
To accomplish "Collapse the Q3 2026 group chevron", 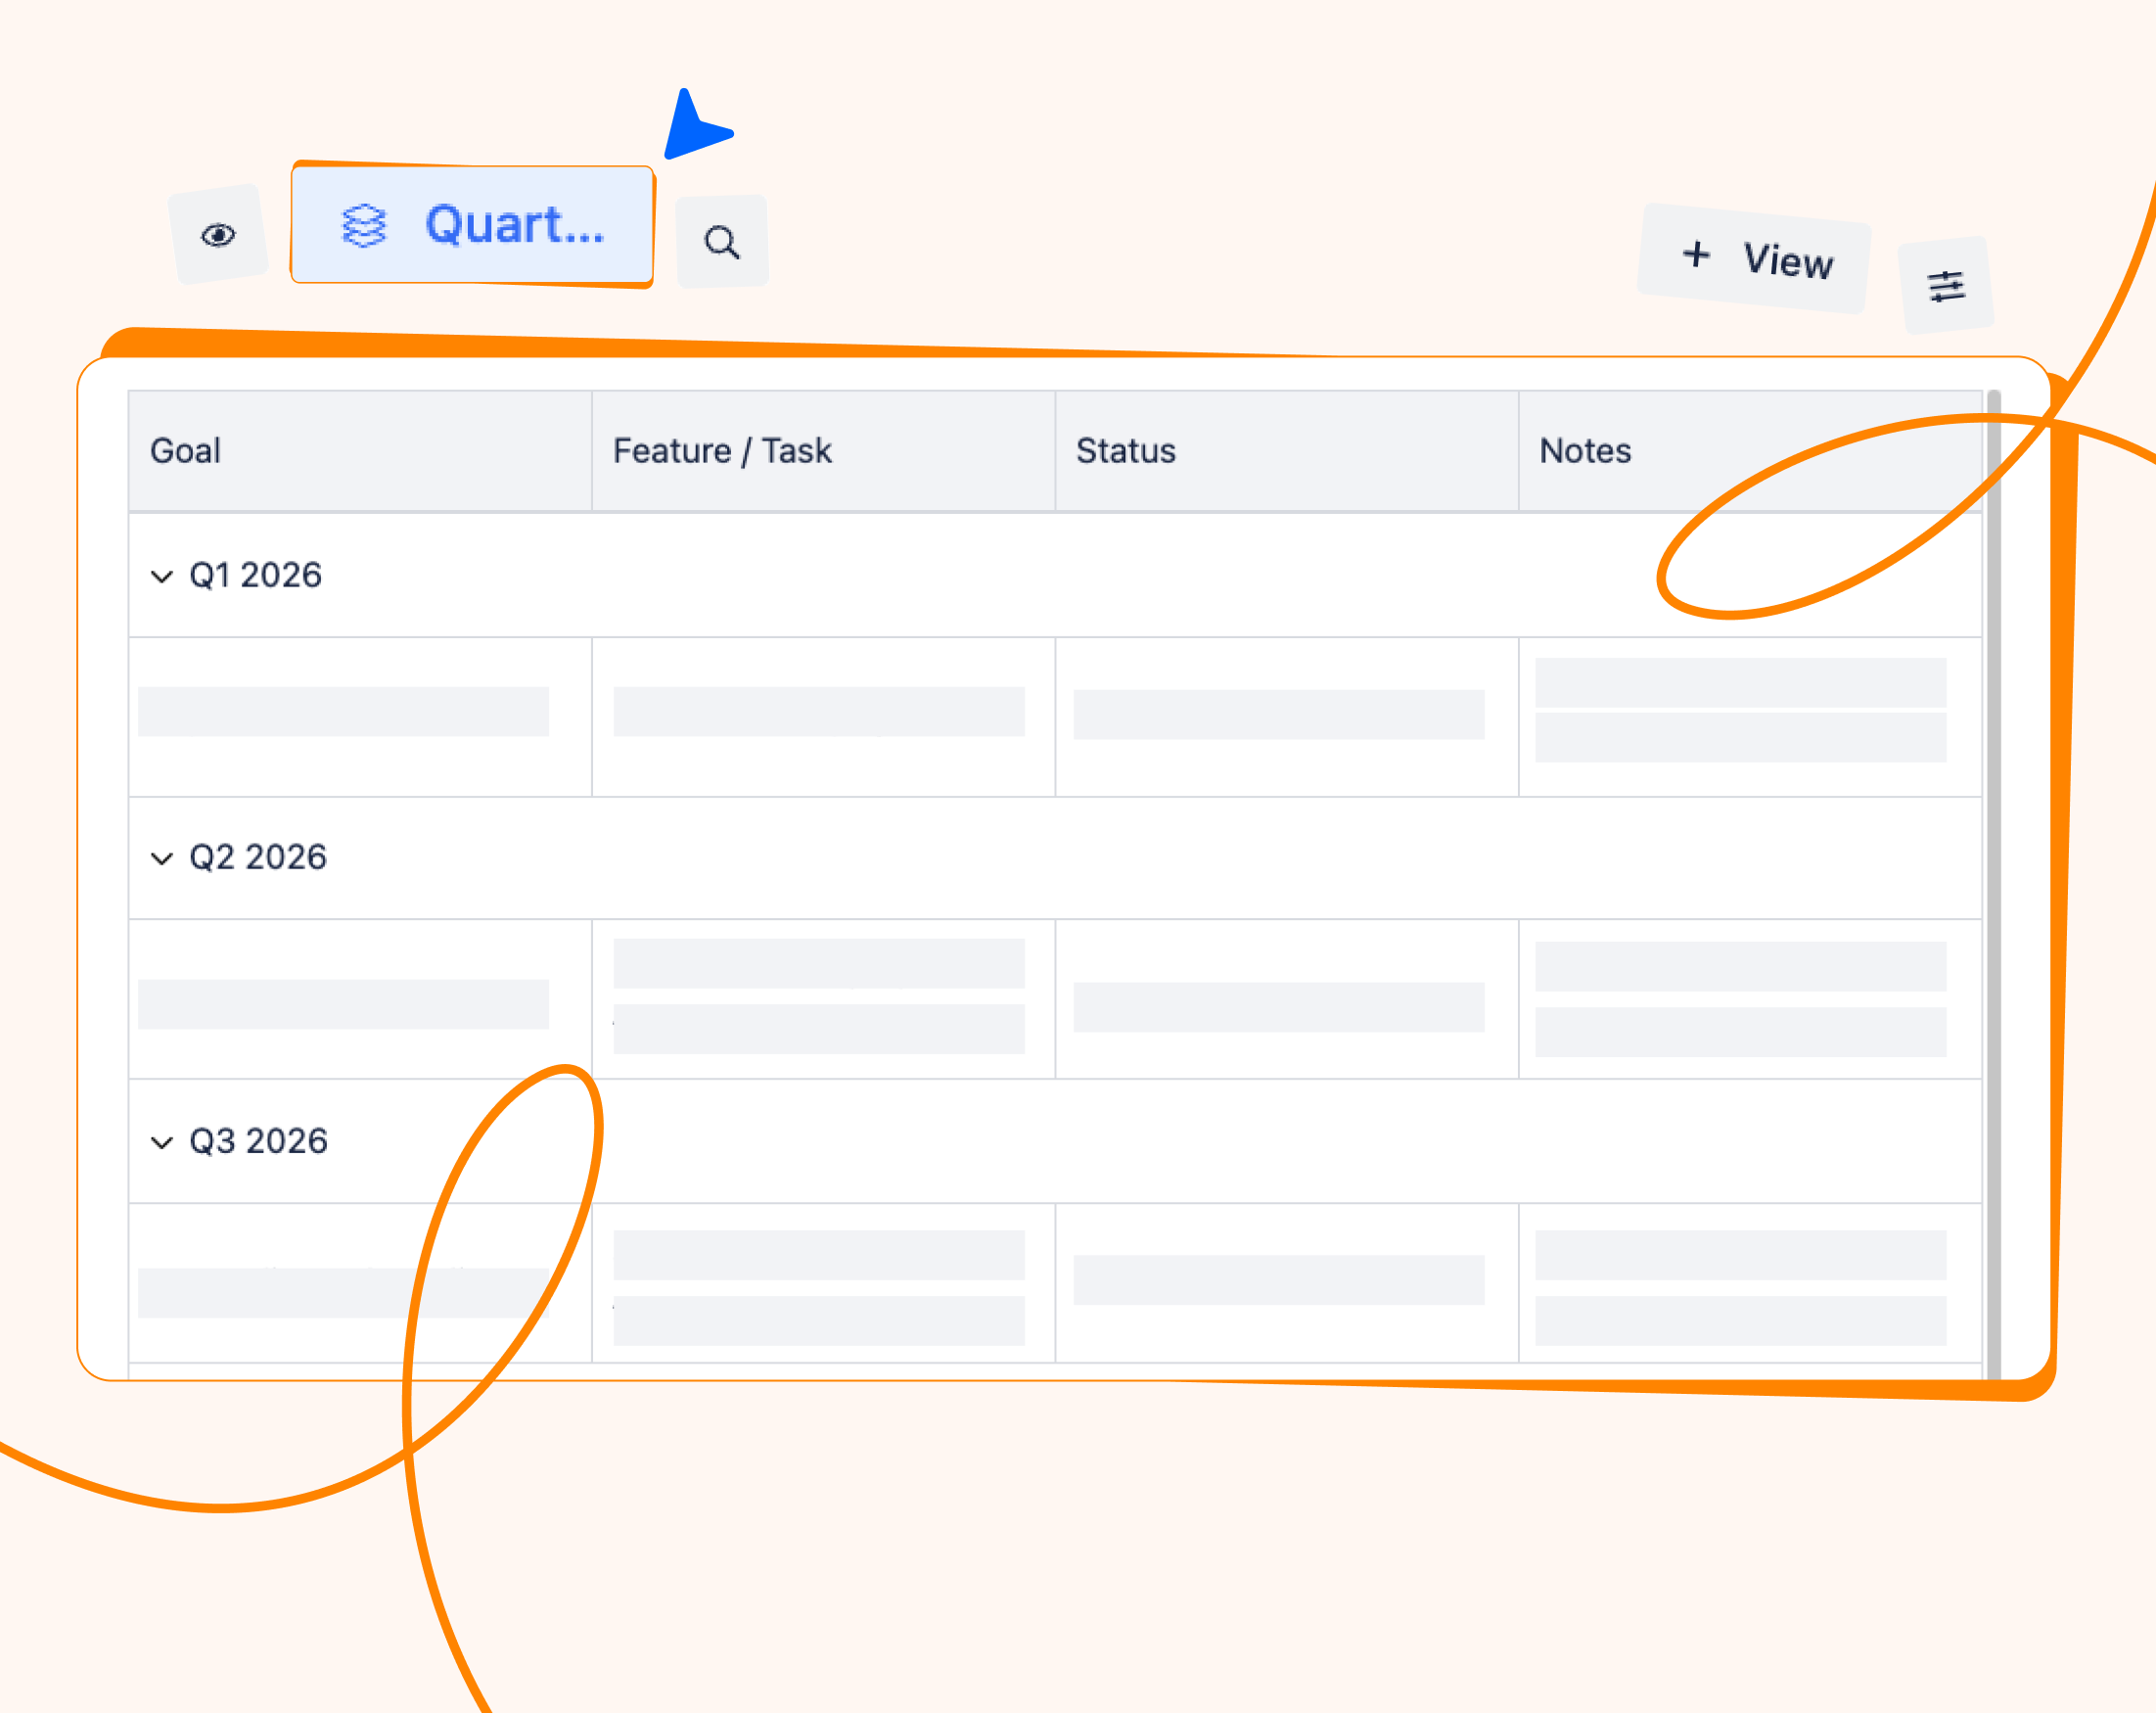I will pyautogui.click(x=162, y=1143).
